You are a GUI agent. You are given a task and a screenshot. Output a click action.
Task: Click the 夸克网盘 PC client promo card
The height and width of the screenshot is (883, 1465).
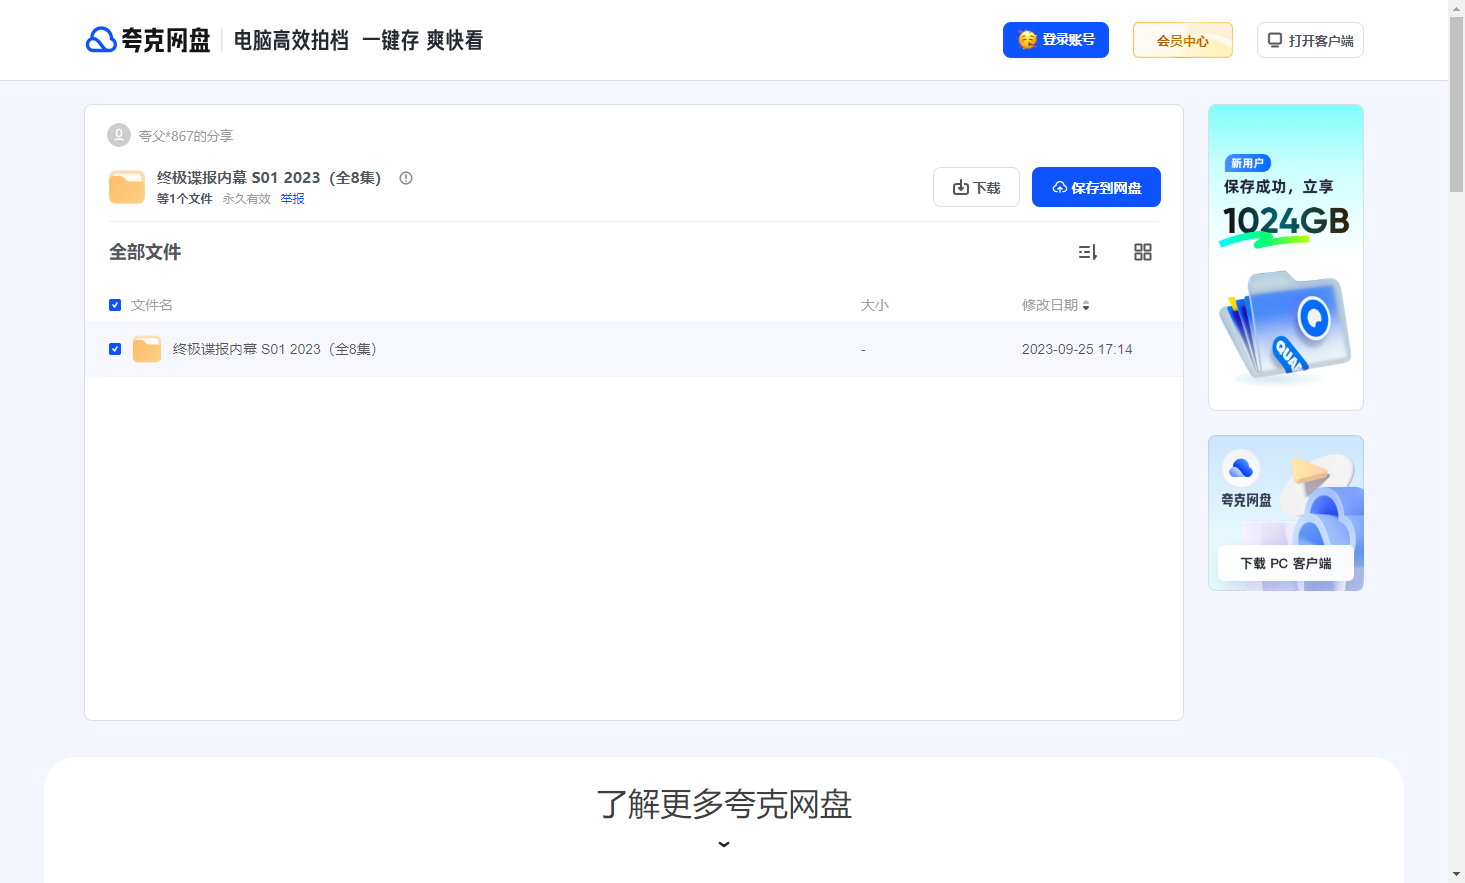tap(1286, 513)
